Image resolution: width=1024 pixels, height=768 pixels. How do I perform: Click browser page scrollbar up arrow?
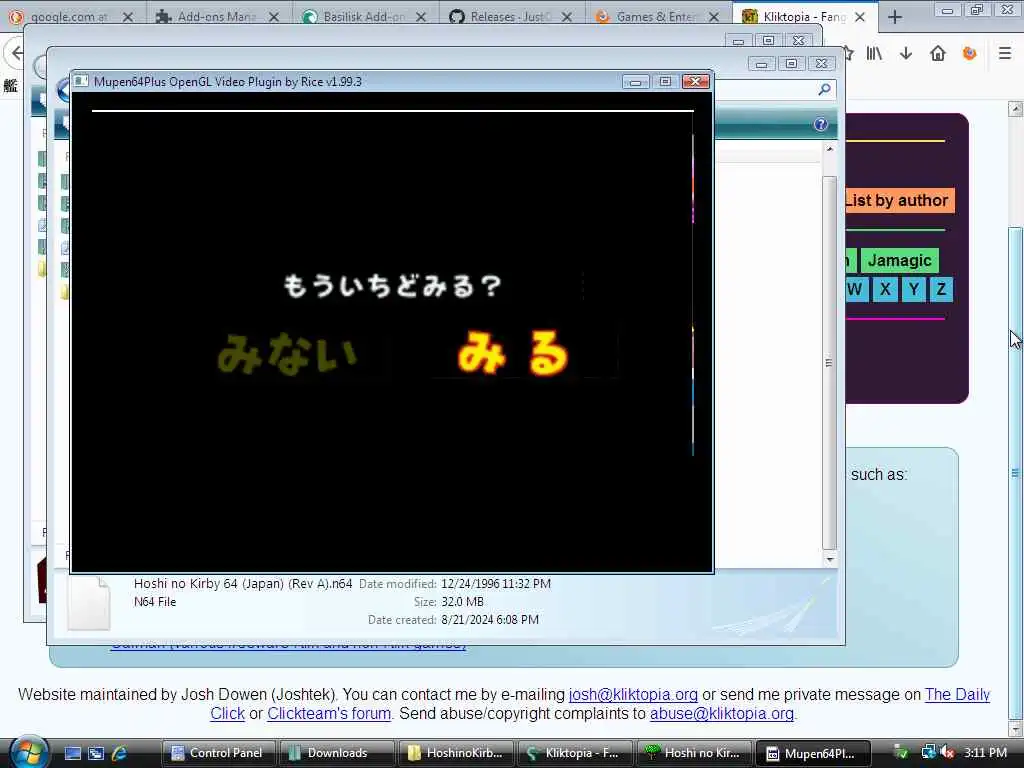pos(1016,108)
